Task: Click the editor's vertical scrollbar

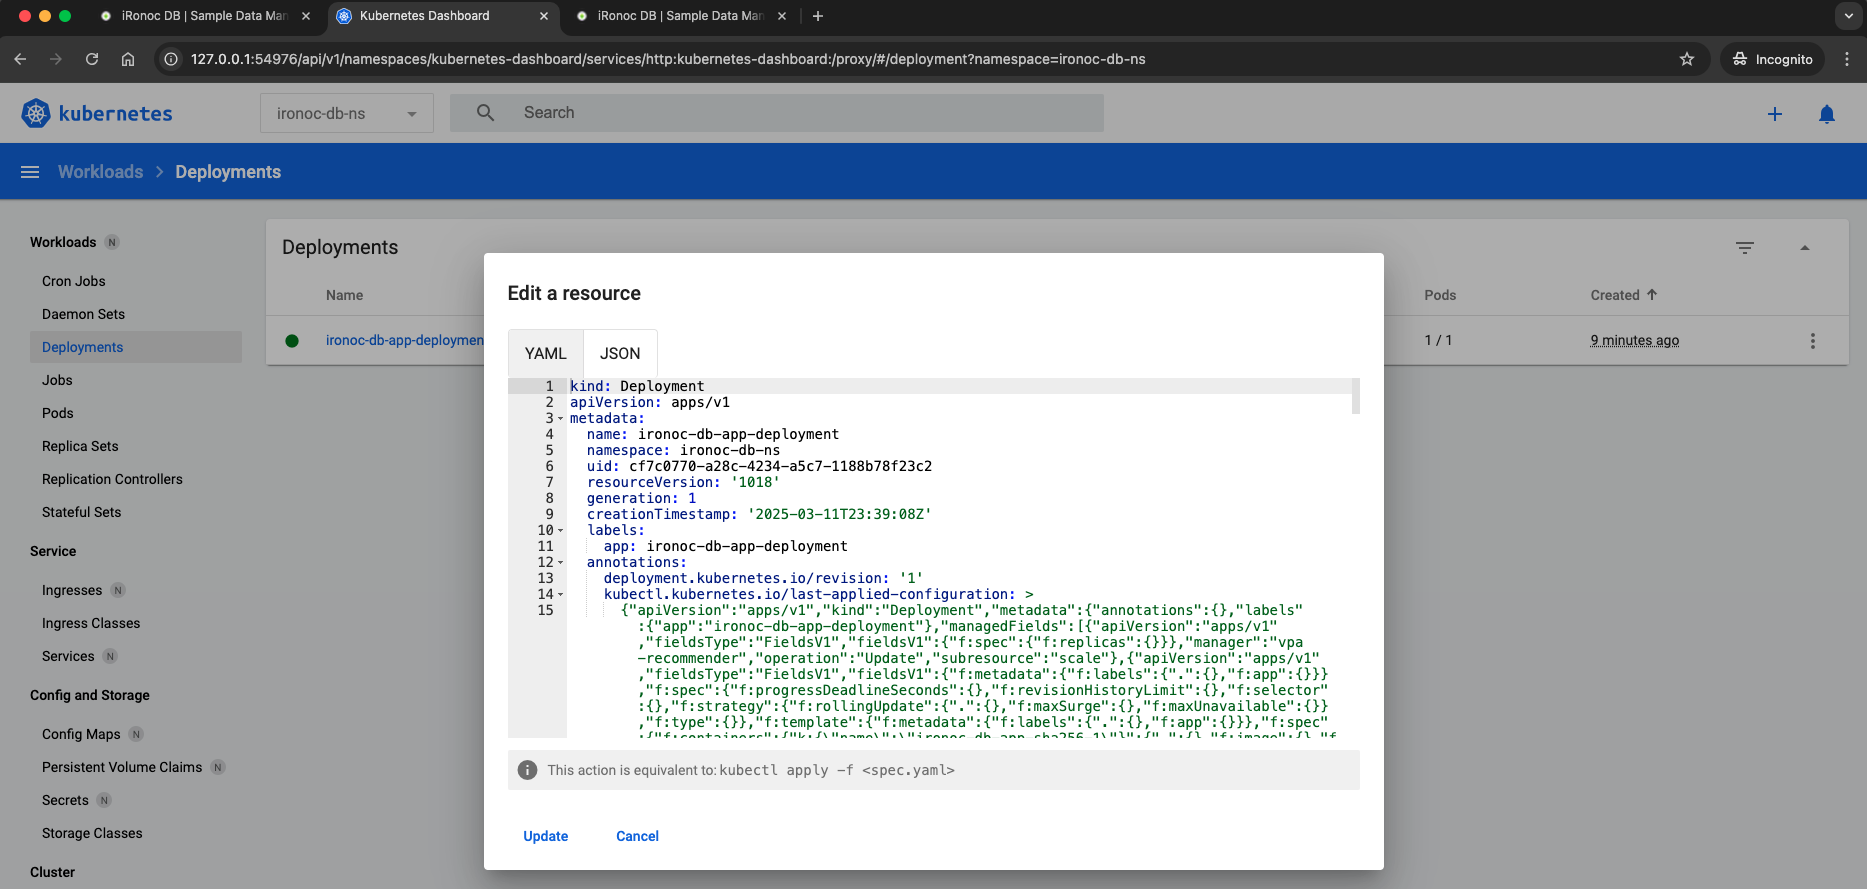Action: tap(1355, 396)
